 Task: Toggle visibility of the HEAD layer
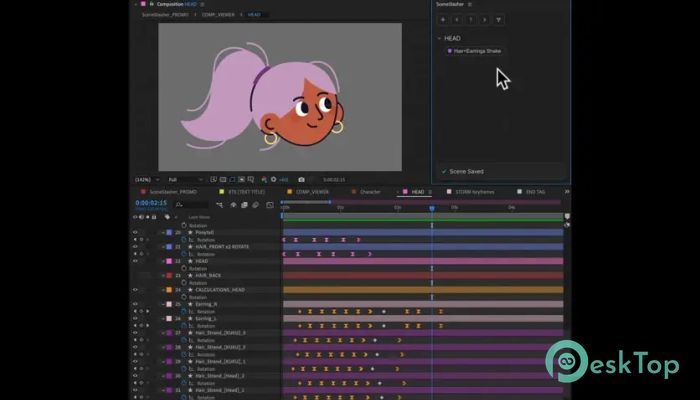point(135,261)
